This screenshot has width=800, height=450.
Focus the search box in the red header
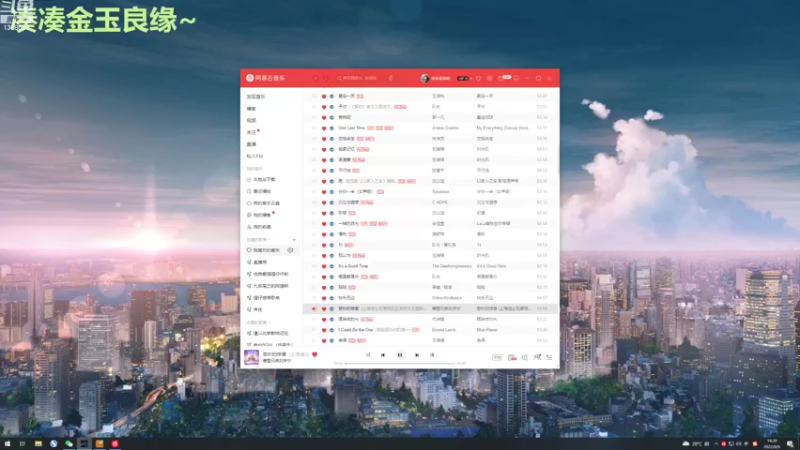[360, 78]
